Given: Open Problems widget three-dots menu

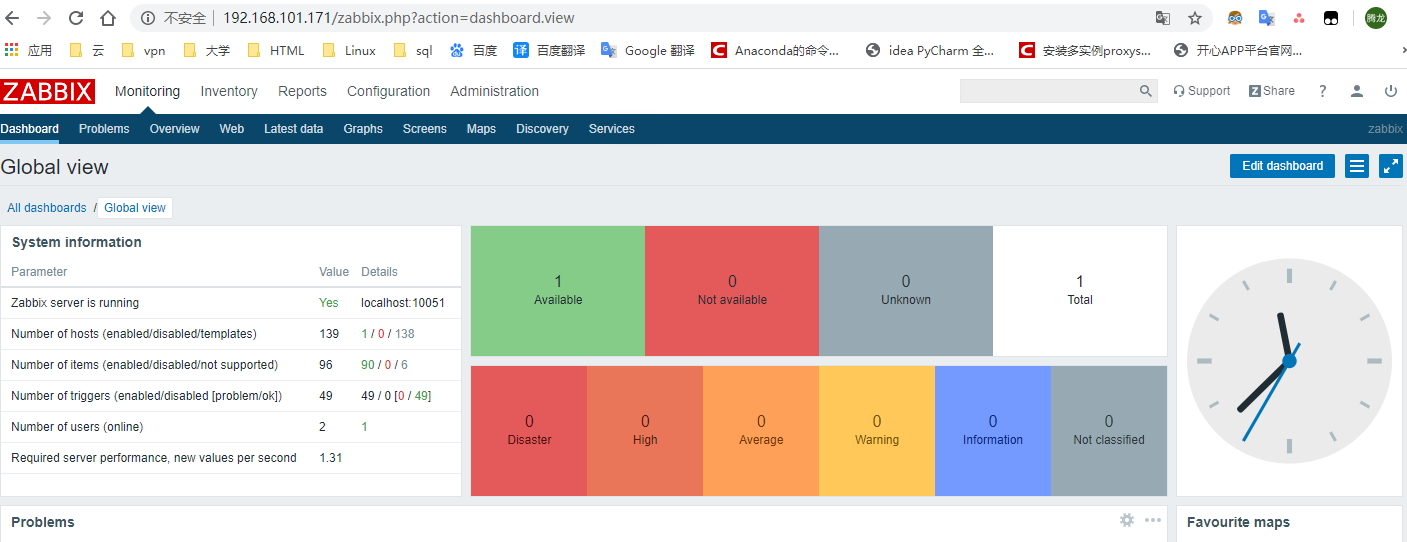Looking at the screenshot, I should (x=1153, y=520).
